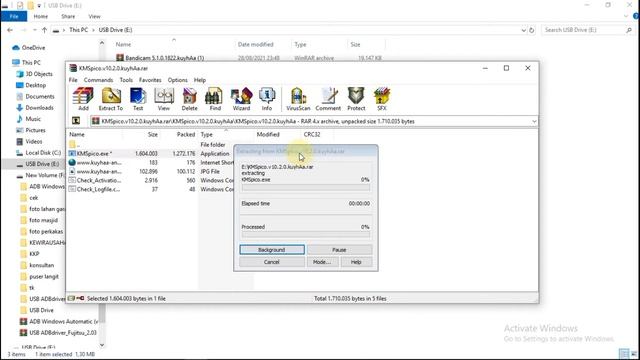Open the Wizard tool
This screenshot has height=360, width=640.
coord(241,99)
